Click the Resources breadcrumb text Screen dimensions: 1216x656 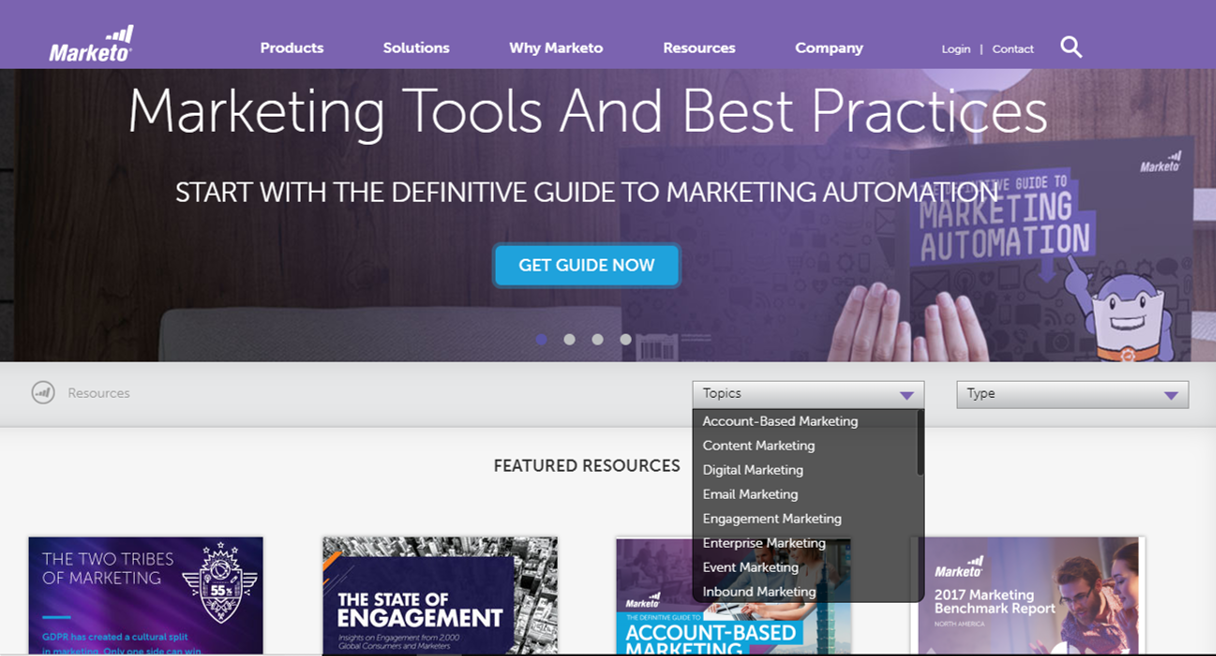click(x=99, y=393)
